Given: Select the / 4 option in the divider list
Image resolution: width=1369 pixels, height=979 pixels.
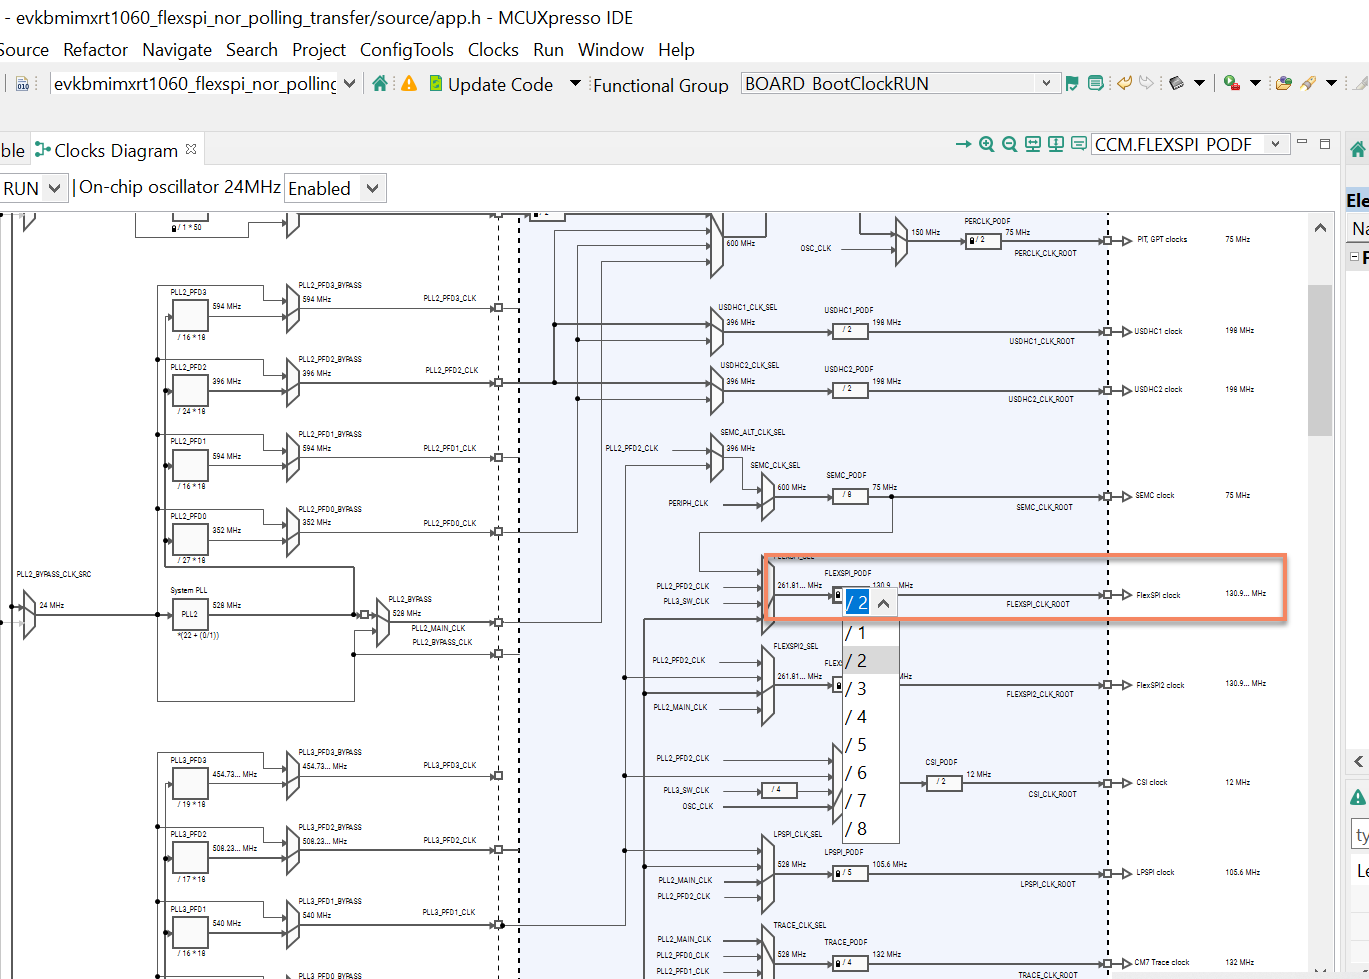Looking at the screenshot, I should pyautogui.click(x=860, y=716).
